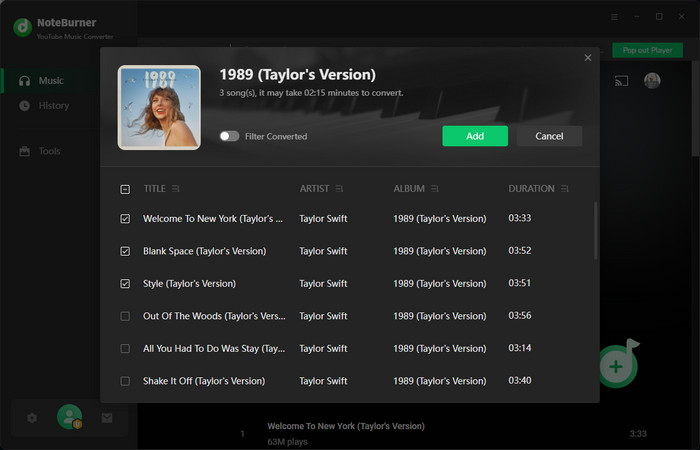The height and width of the screenshot is (450, 700).
Task: Open the mail envelope icon
Action: pyautogui.click(x=107, y=418)
